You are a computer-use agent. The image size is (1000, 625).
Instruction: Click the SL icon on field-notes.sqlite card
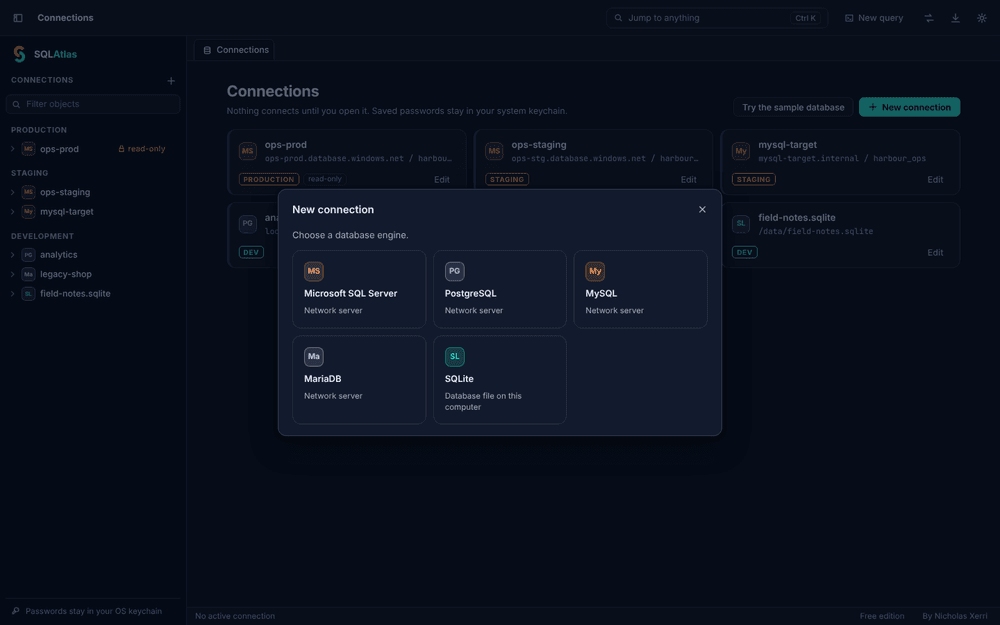point(740,224)
